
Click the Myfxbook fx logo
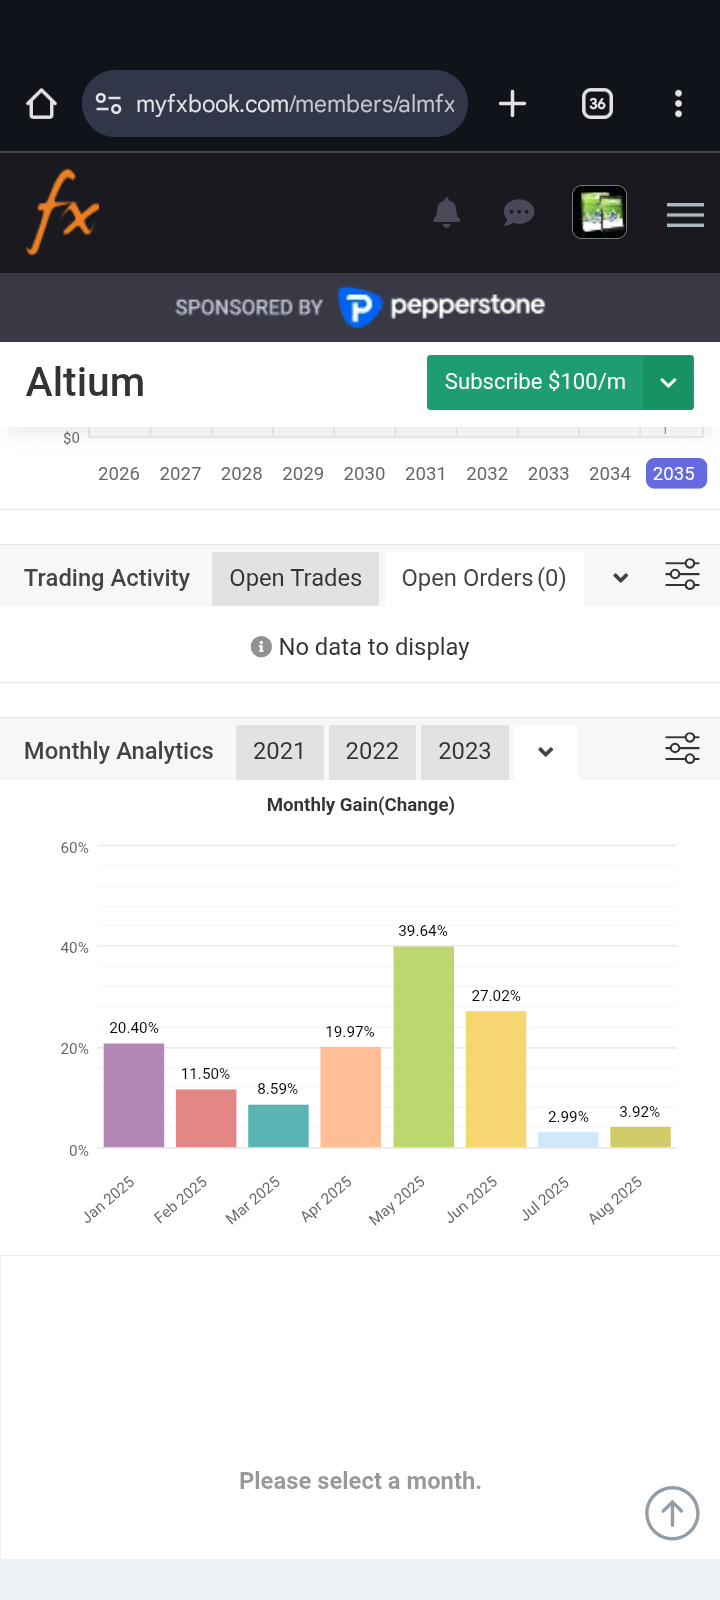(x=63, y=212)
